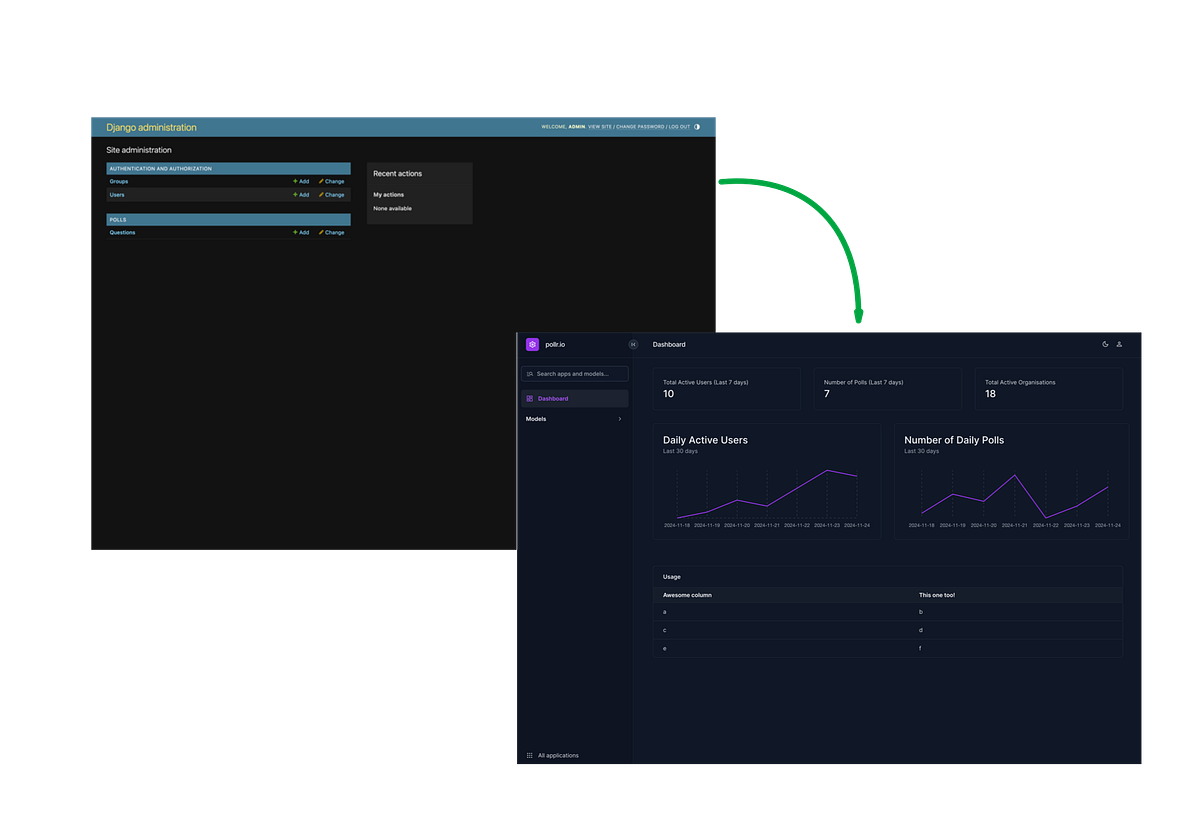Toggle dark mode with the moon icon

point(1104,344)
